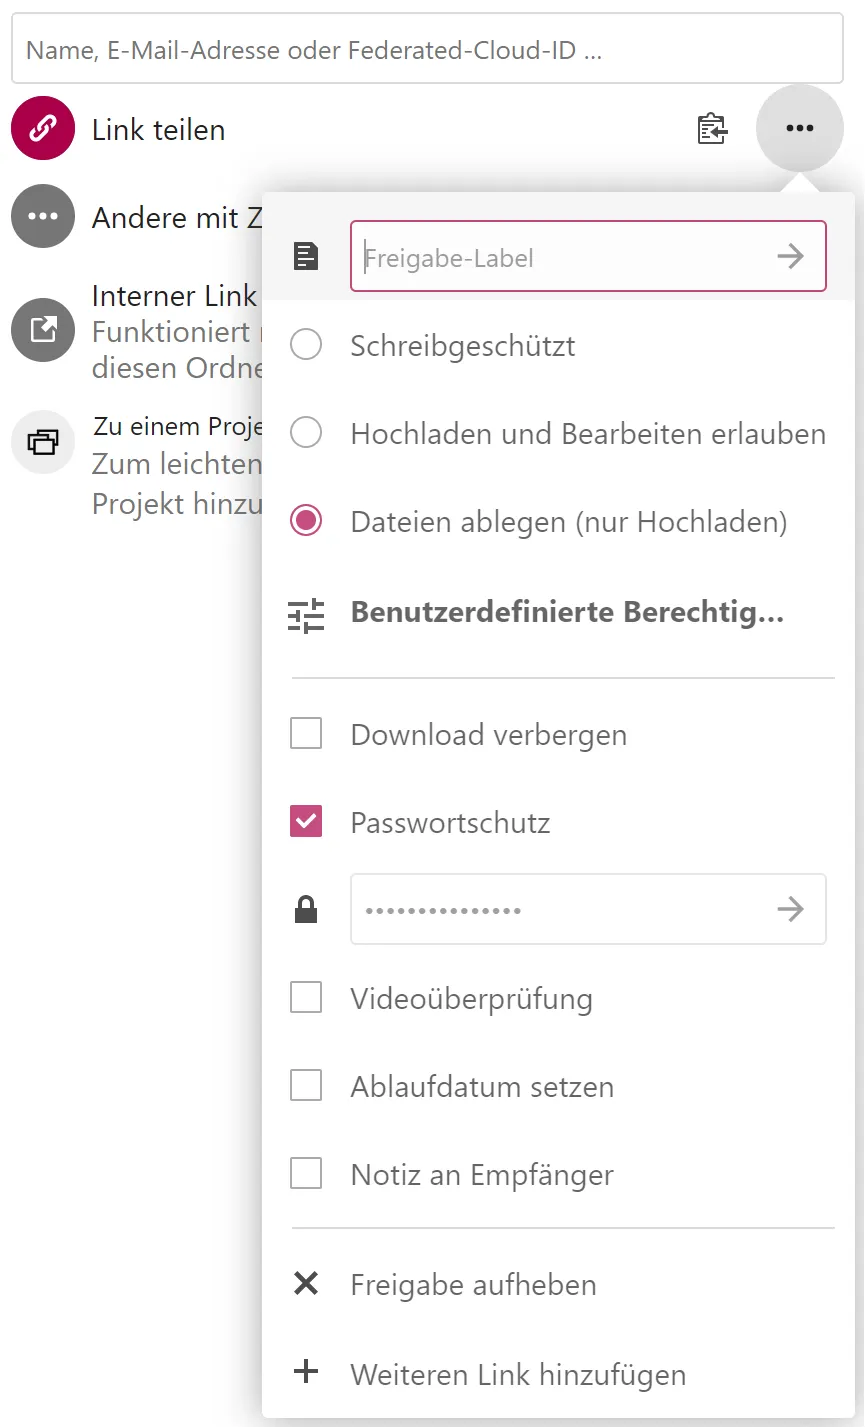The height and width of the screenshot is (1427, 865).
Task: Select 'Hochladen und Bearbeiten erlauben'
Action: click(x=306, y=433)
